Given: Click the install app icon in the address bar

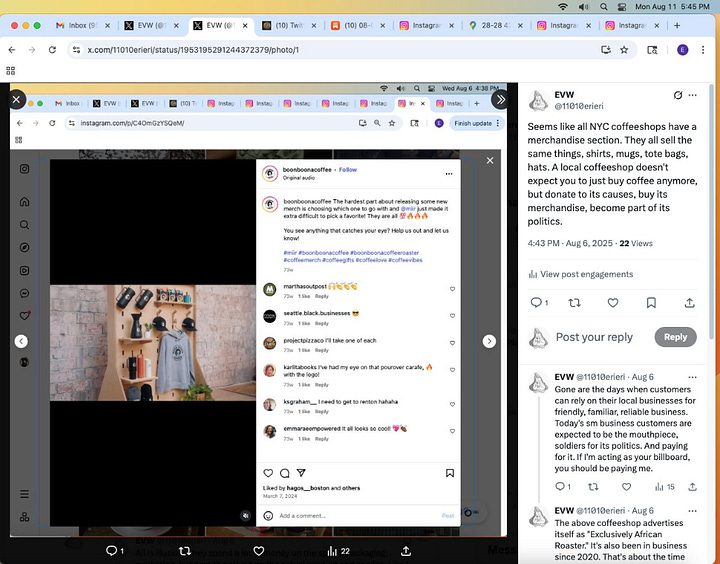Looking at the screenshot, I should point(606,50).
